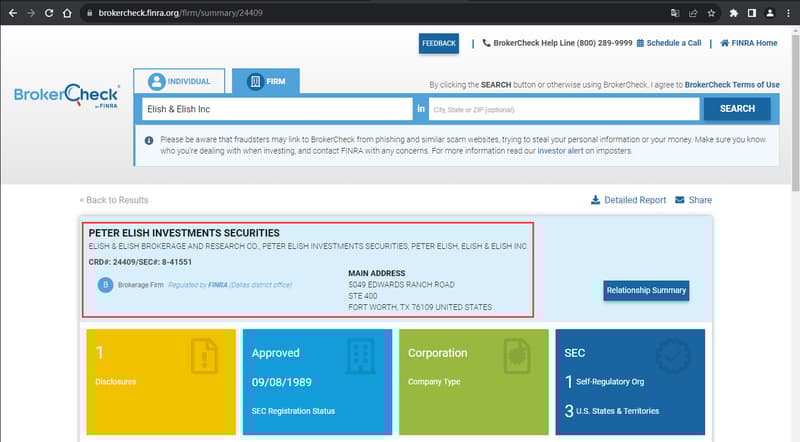Open the Relationship Summary button
This screenshot has width=800, height=442.
(646, 291)
